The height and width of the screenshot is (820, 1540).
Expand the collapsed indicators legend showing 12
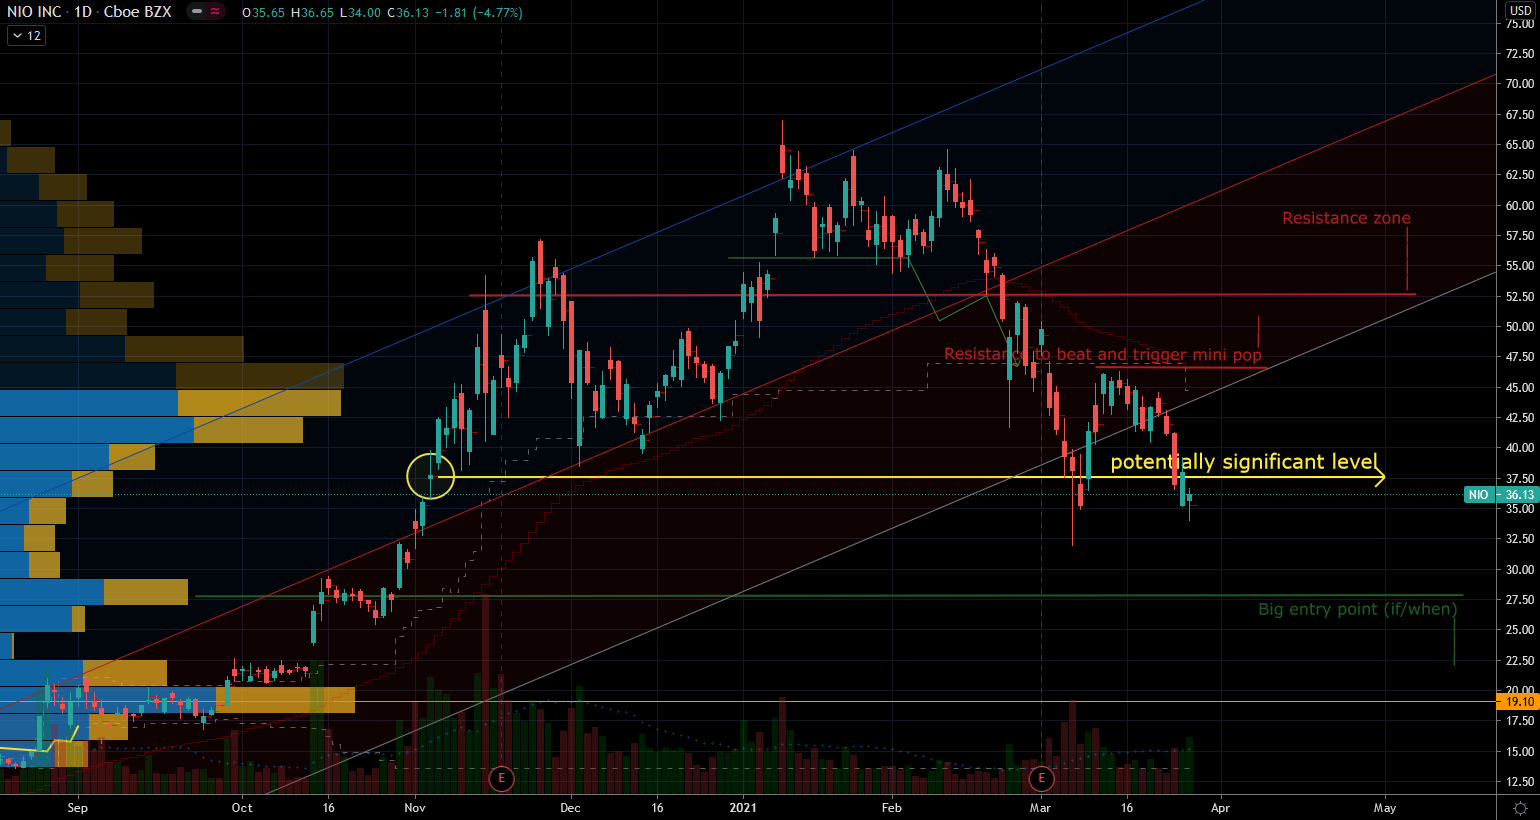click(x=26, y=35)
